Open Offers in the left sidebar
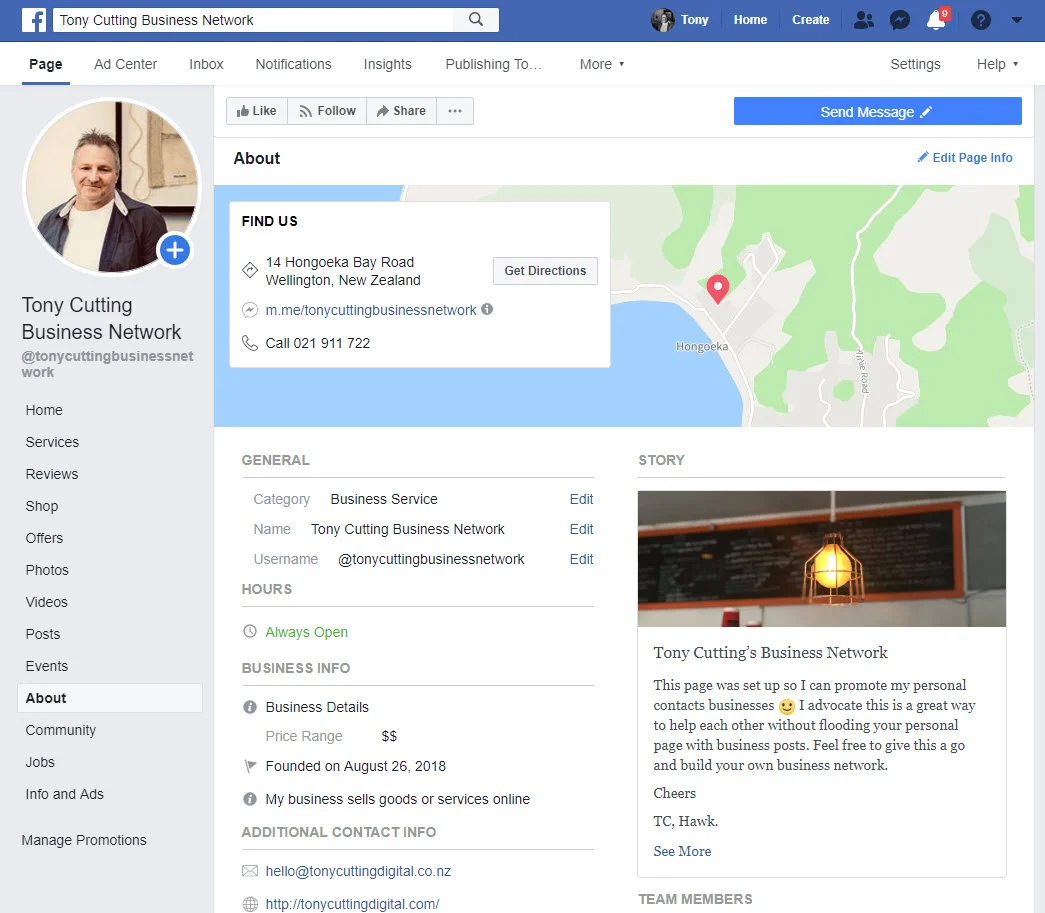 pyautogui.click(x=44, y=538)
